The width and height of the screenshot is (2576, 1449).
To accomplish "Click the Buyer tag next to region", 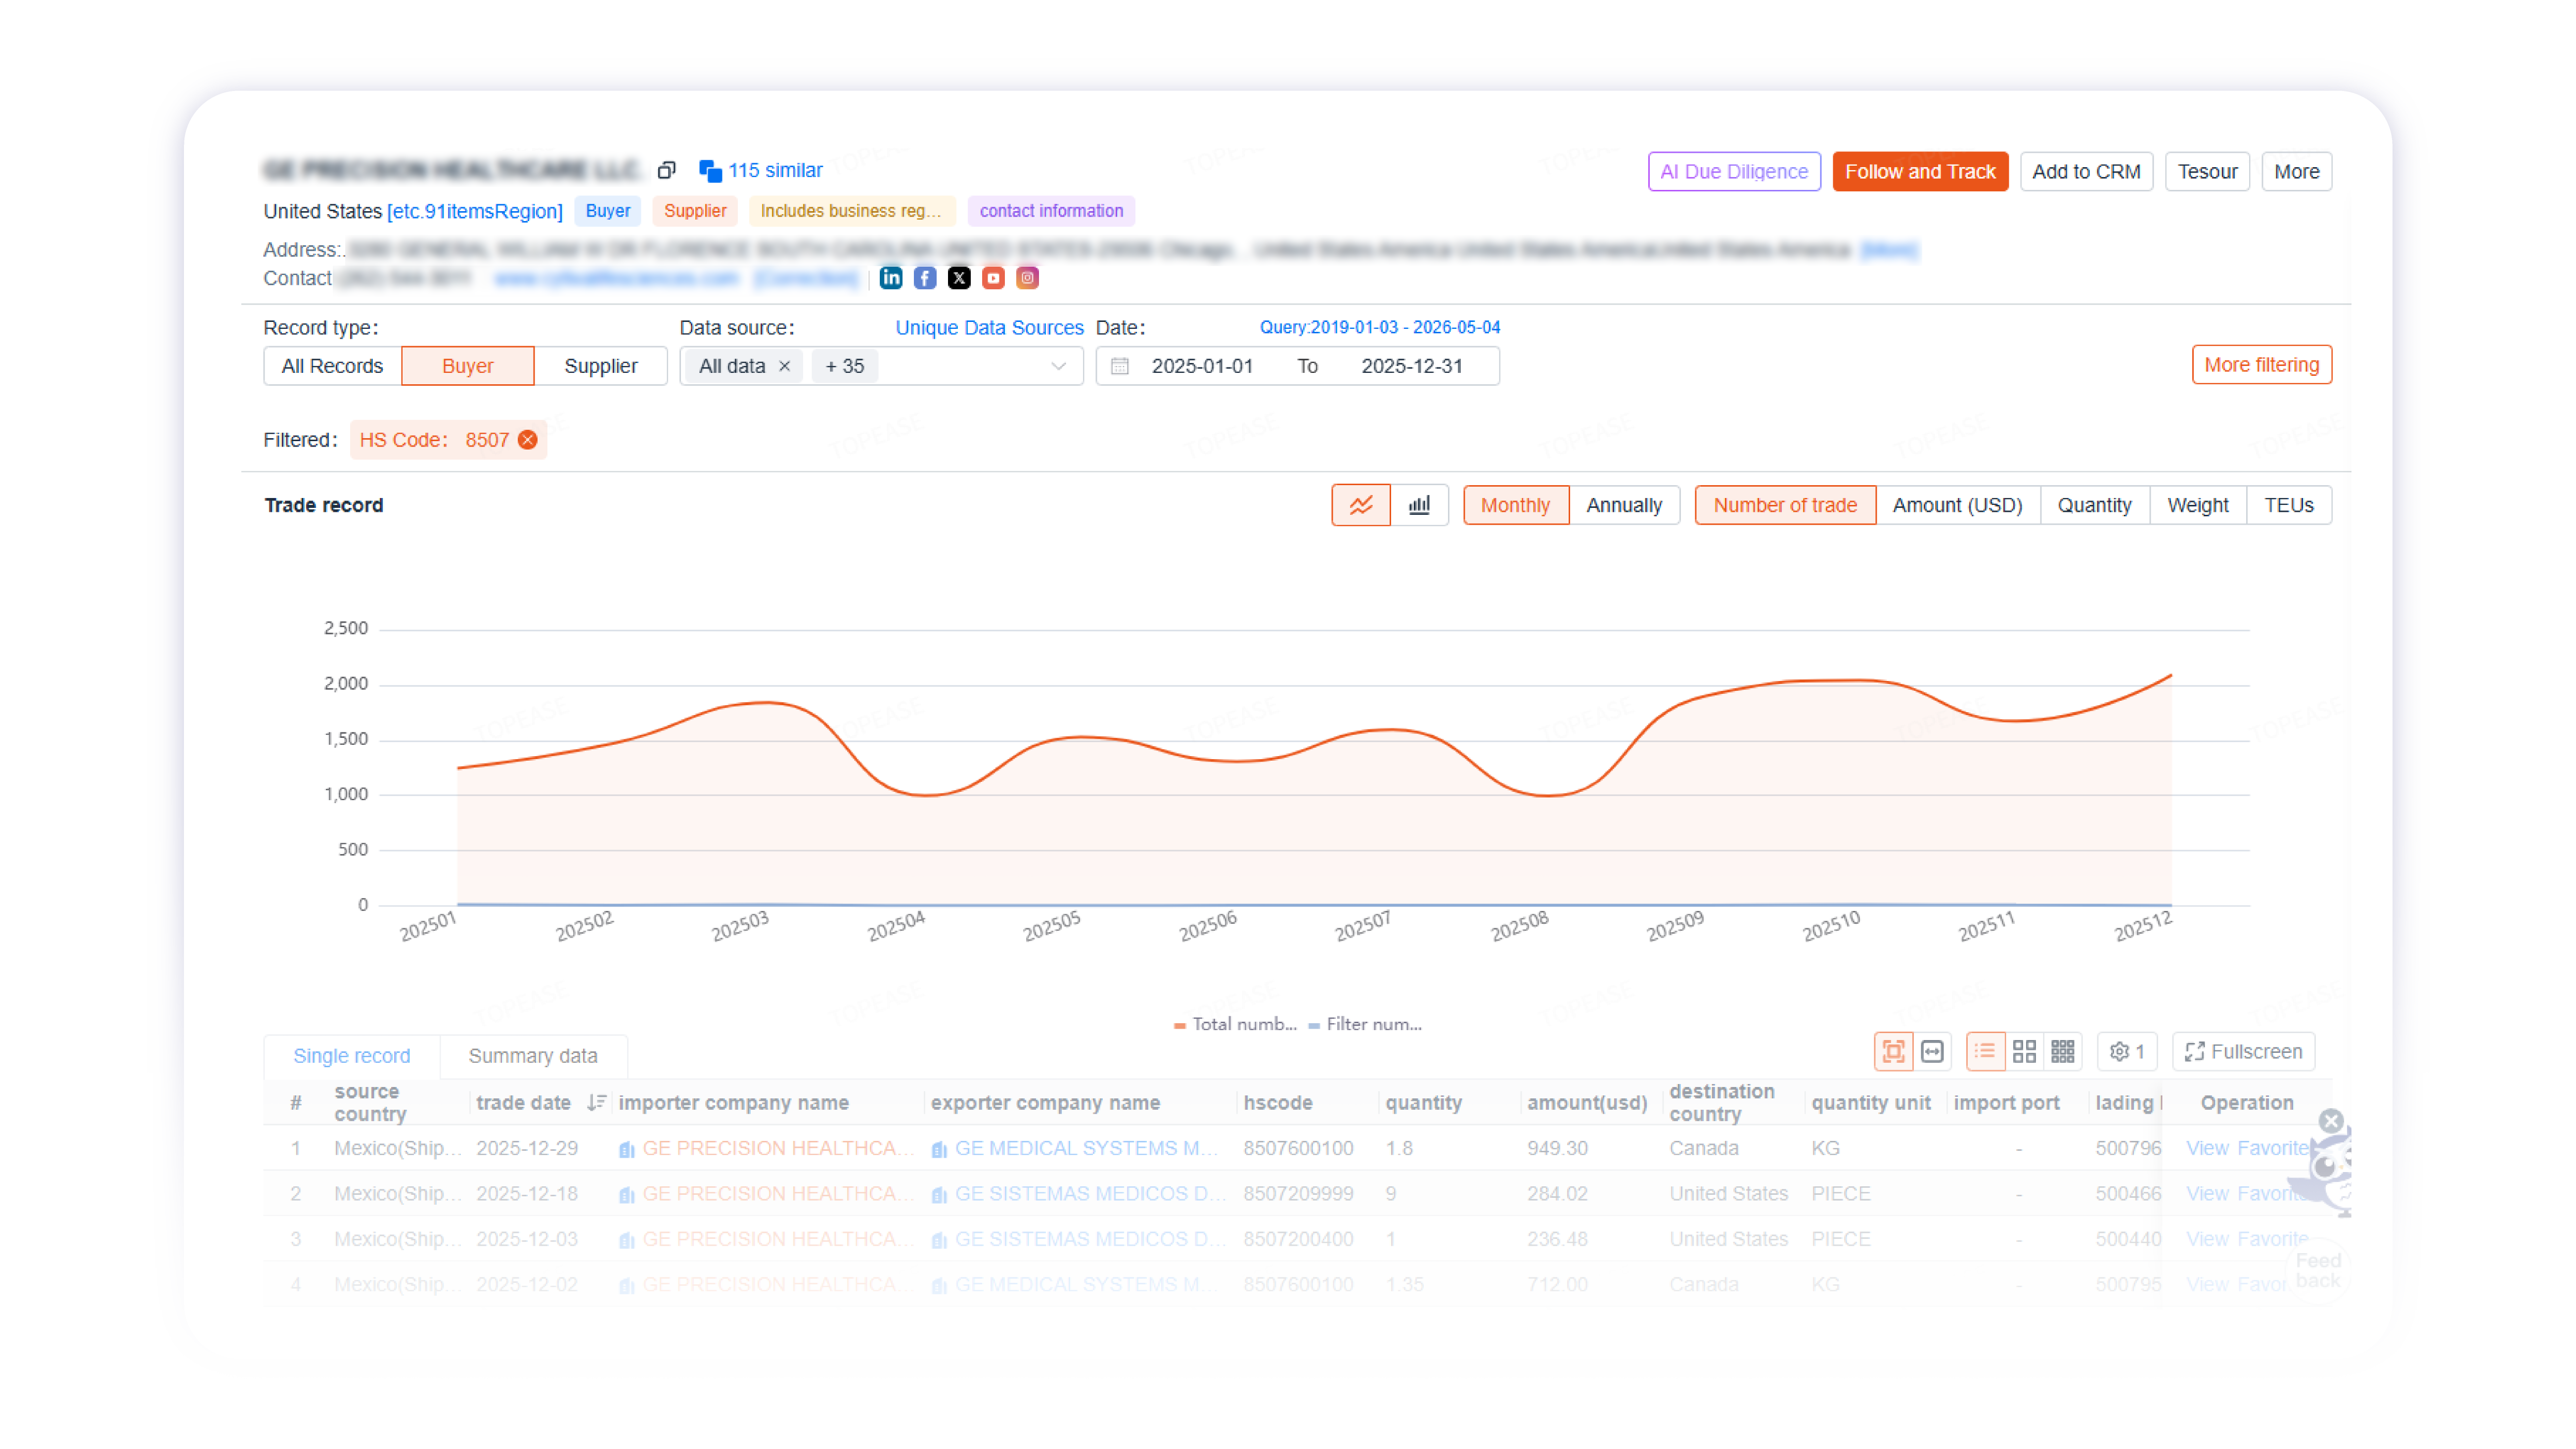I will coord(608,211).
